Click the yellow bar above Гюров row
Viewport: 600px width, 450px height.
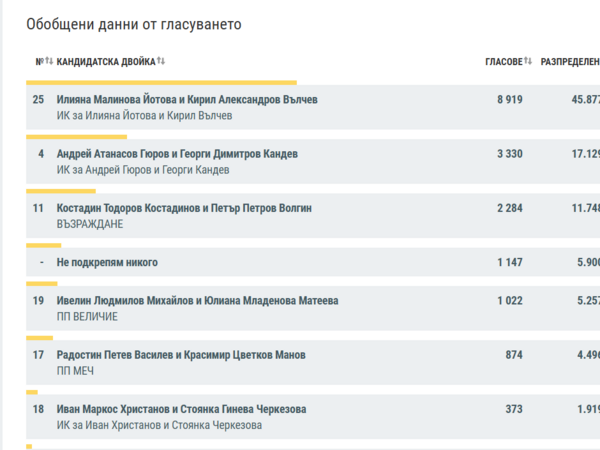[x=77, y=137]
